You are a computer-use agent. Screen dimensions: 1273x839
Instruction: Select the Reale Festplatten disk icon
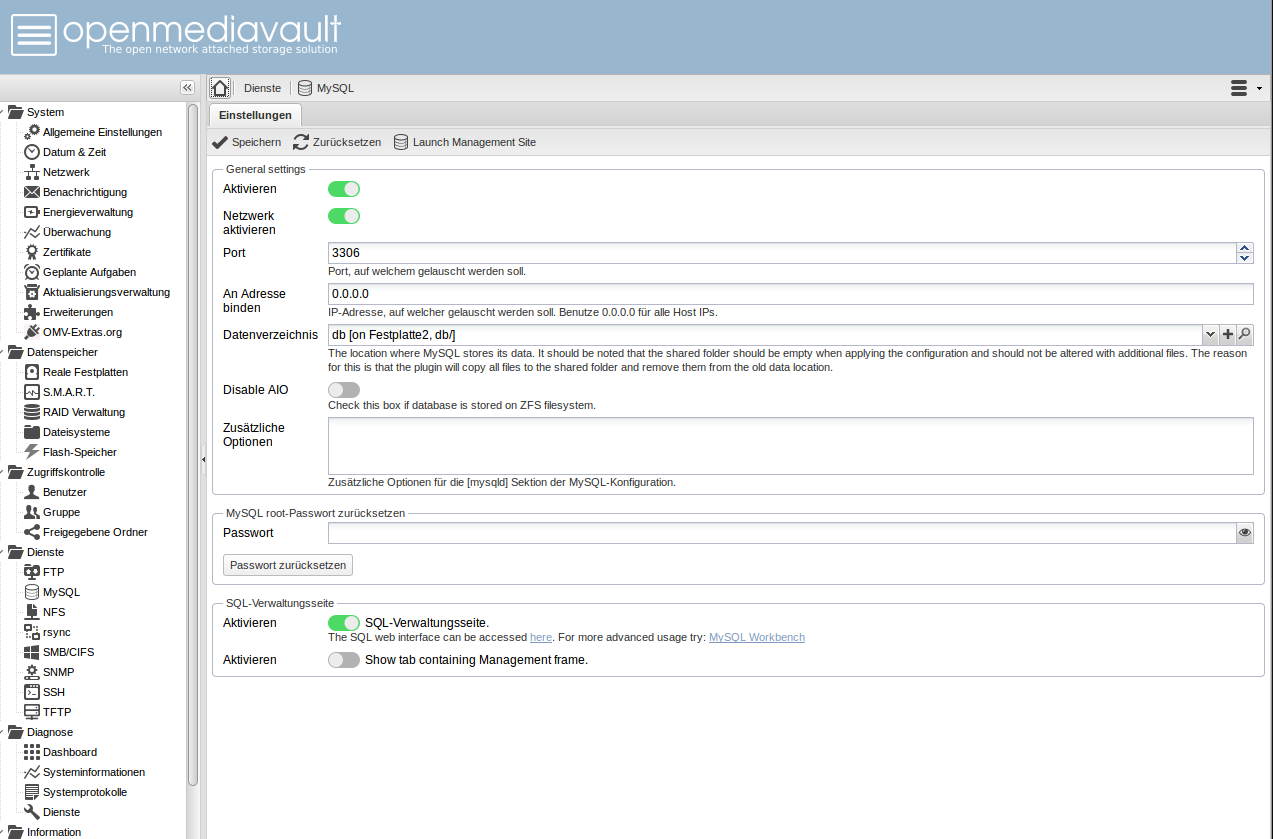point(32,372)
